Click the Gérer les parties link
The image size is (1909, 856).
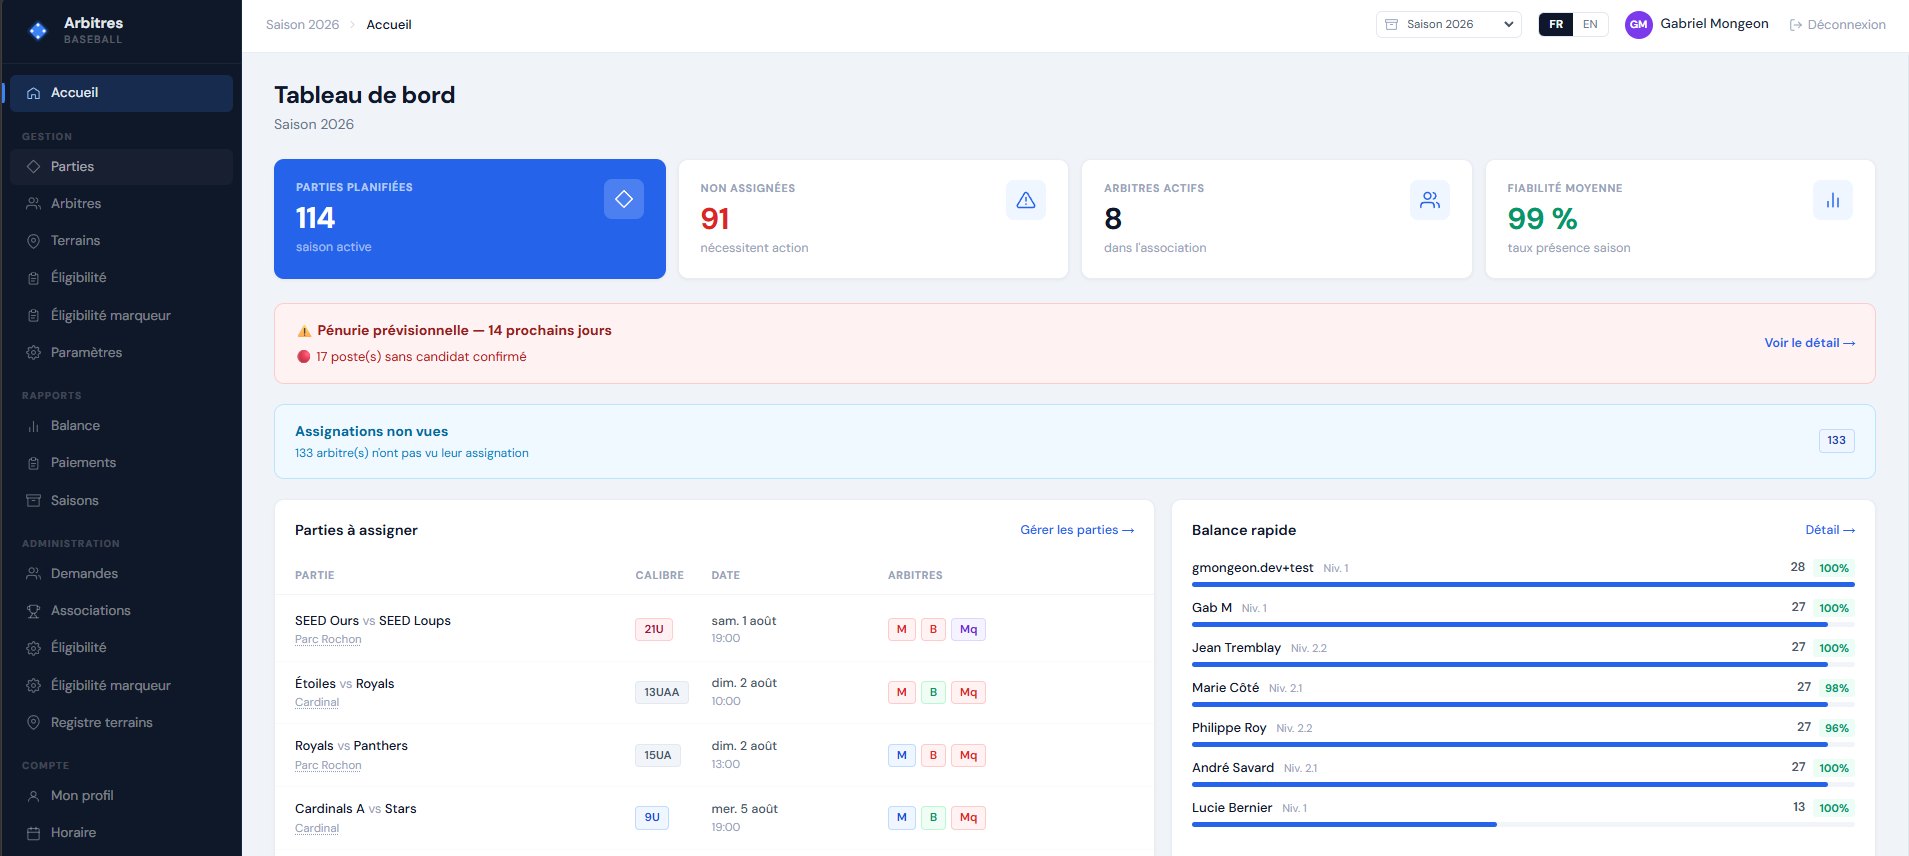(1077, 530)
